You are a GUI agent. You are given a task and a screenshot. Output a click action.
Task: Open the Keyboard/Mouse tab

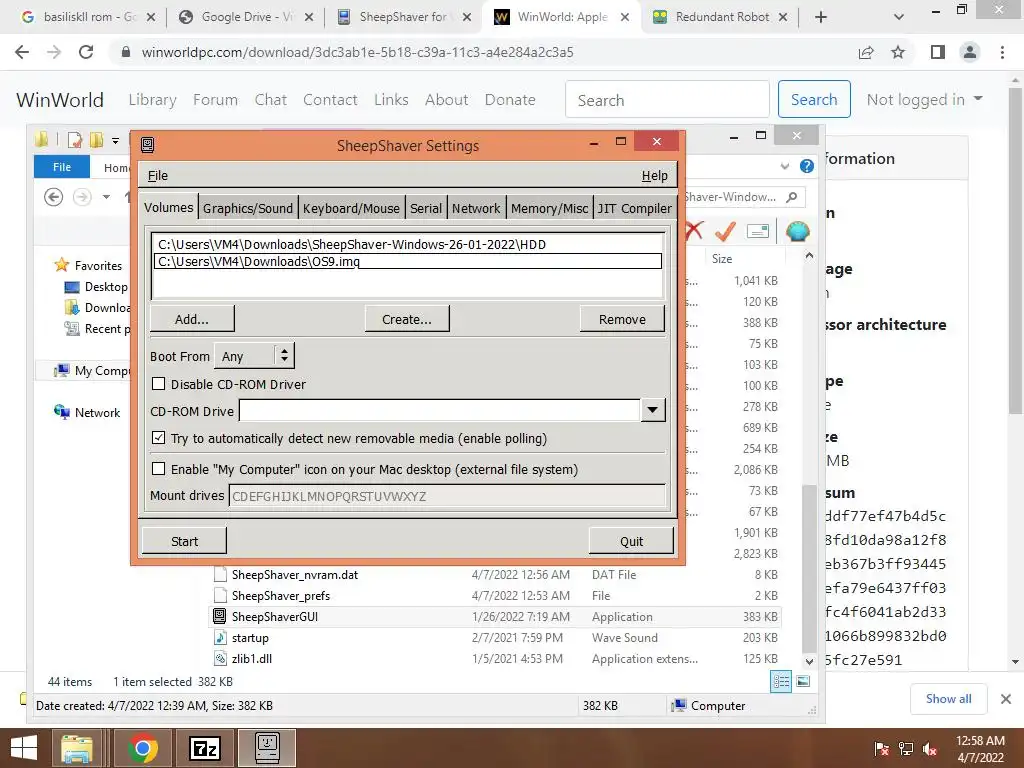pos(351,208)
